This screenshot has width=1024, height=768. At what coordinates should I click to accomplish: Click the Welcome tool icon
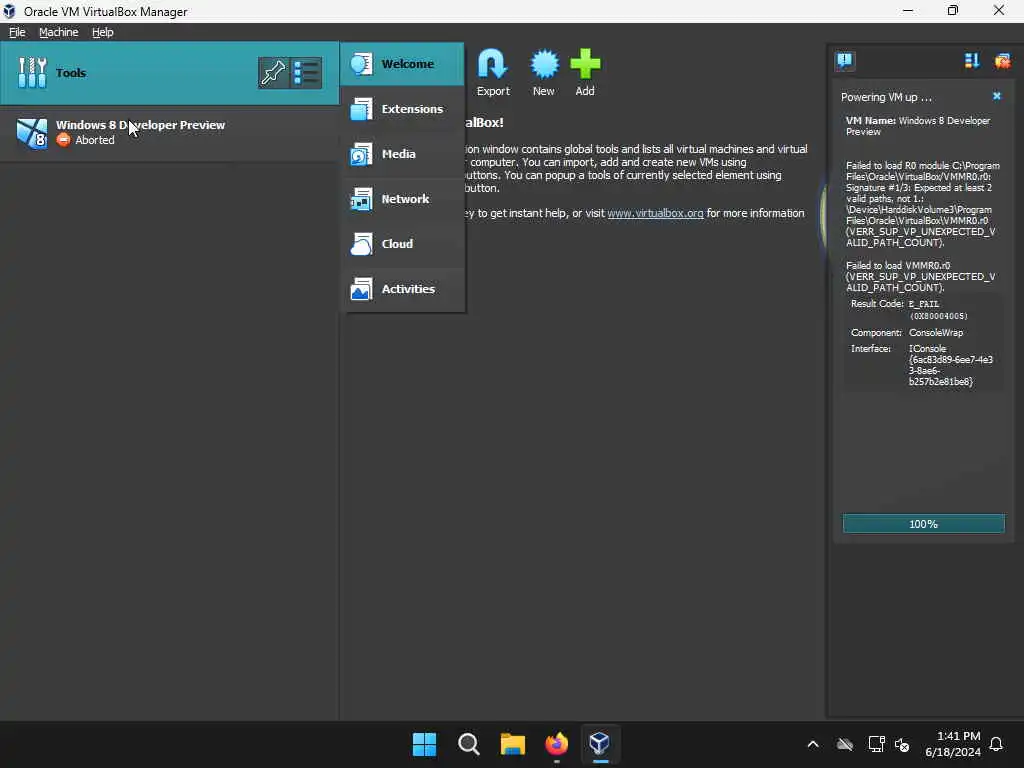(361, 64)
